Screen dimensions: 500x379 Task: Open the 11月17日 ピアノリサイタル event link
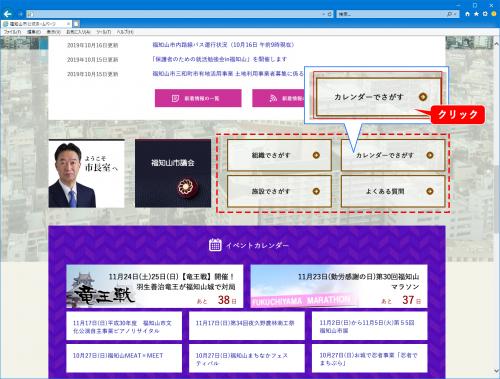pos(124,326)
